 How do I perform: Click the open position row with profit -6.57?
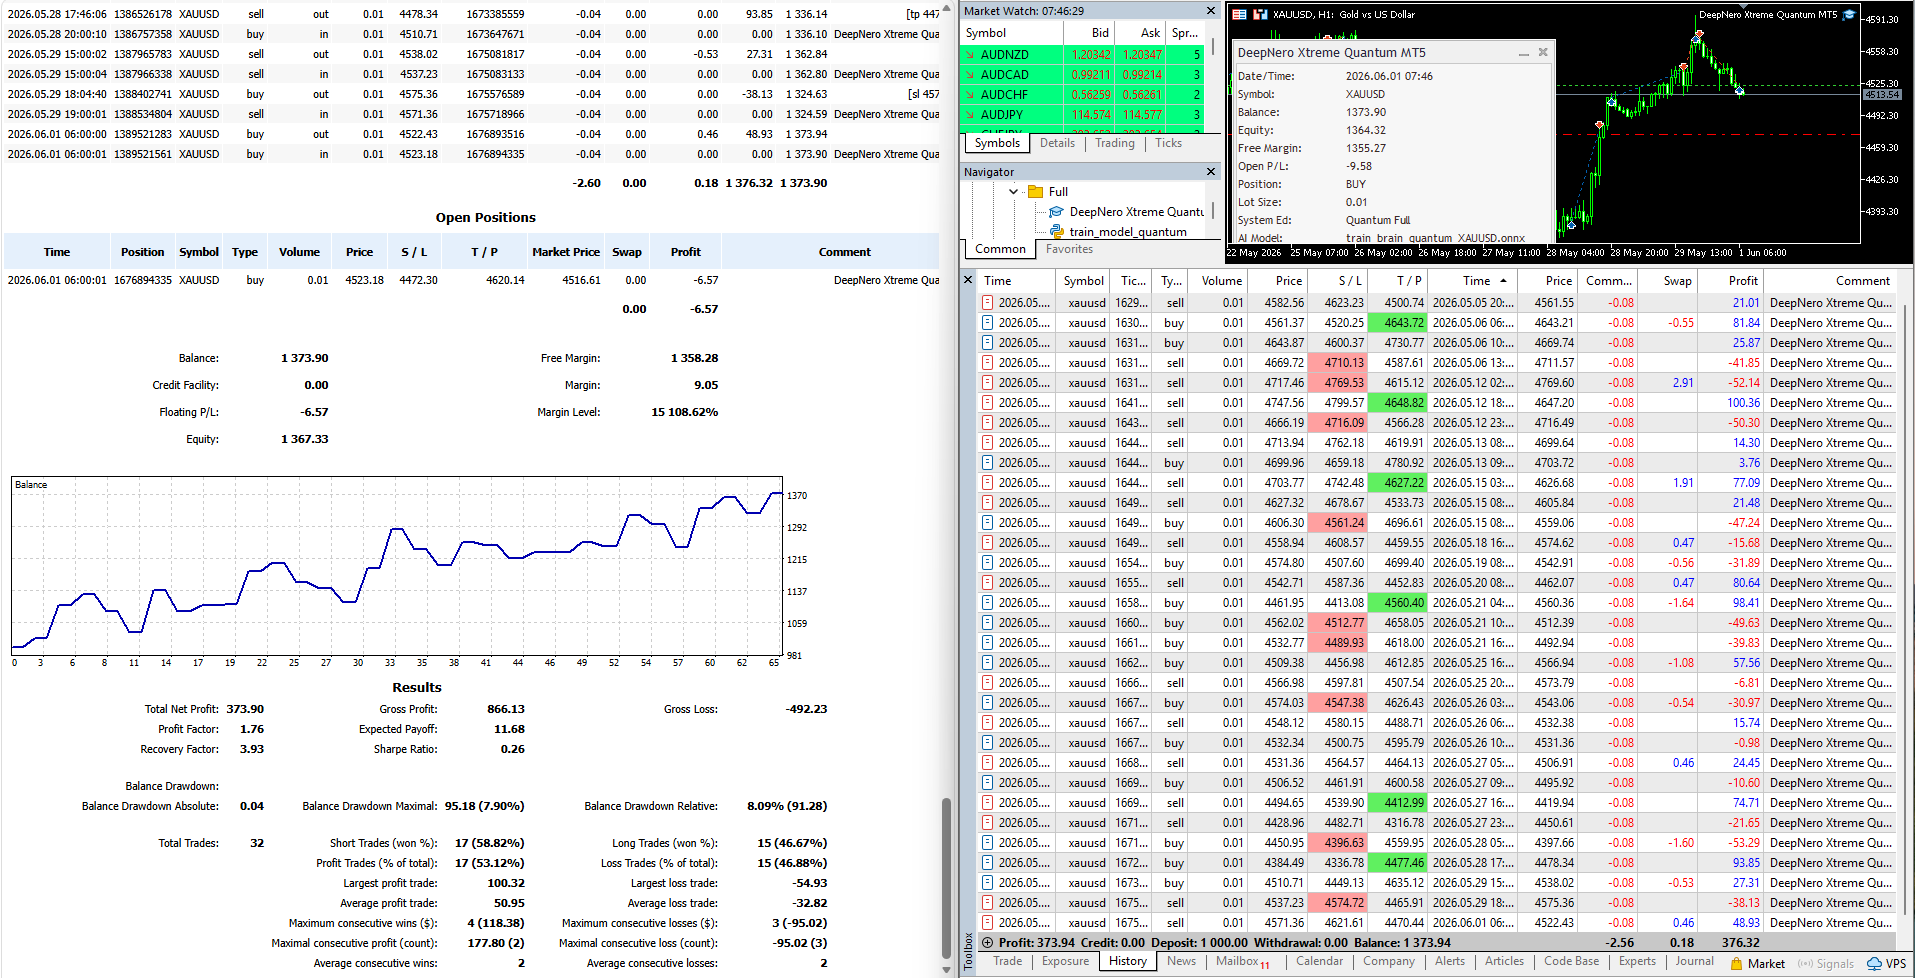click(472, 280)
